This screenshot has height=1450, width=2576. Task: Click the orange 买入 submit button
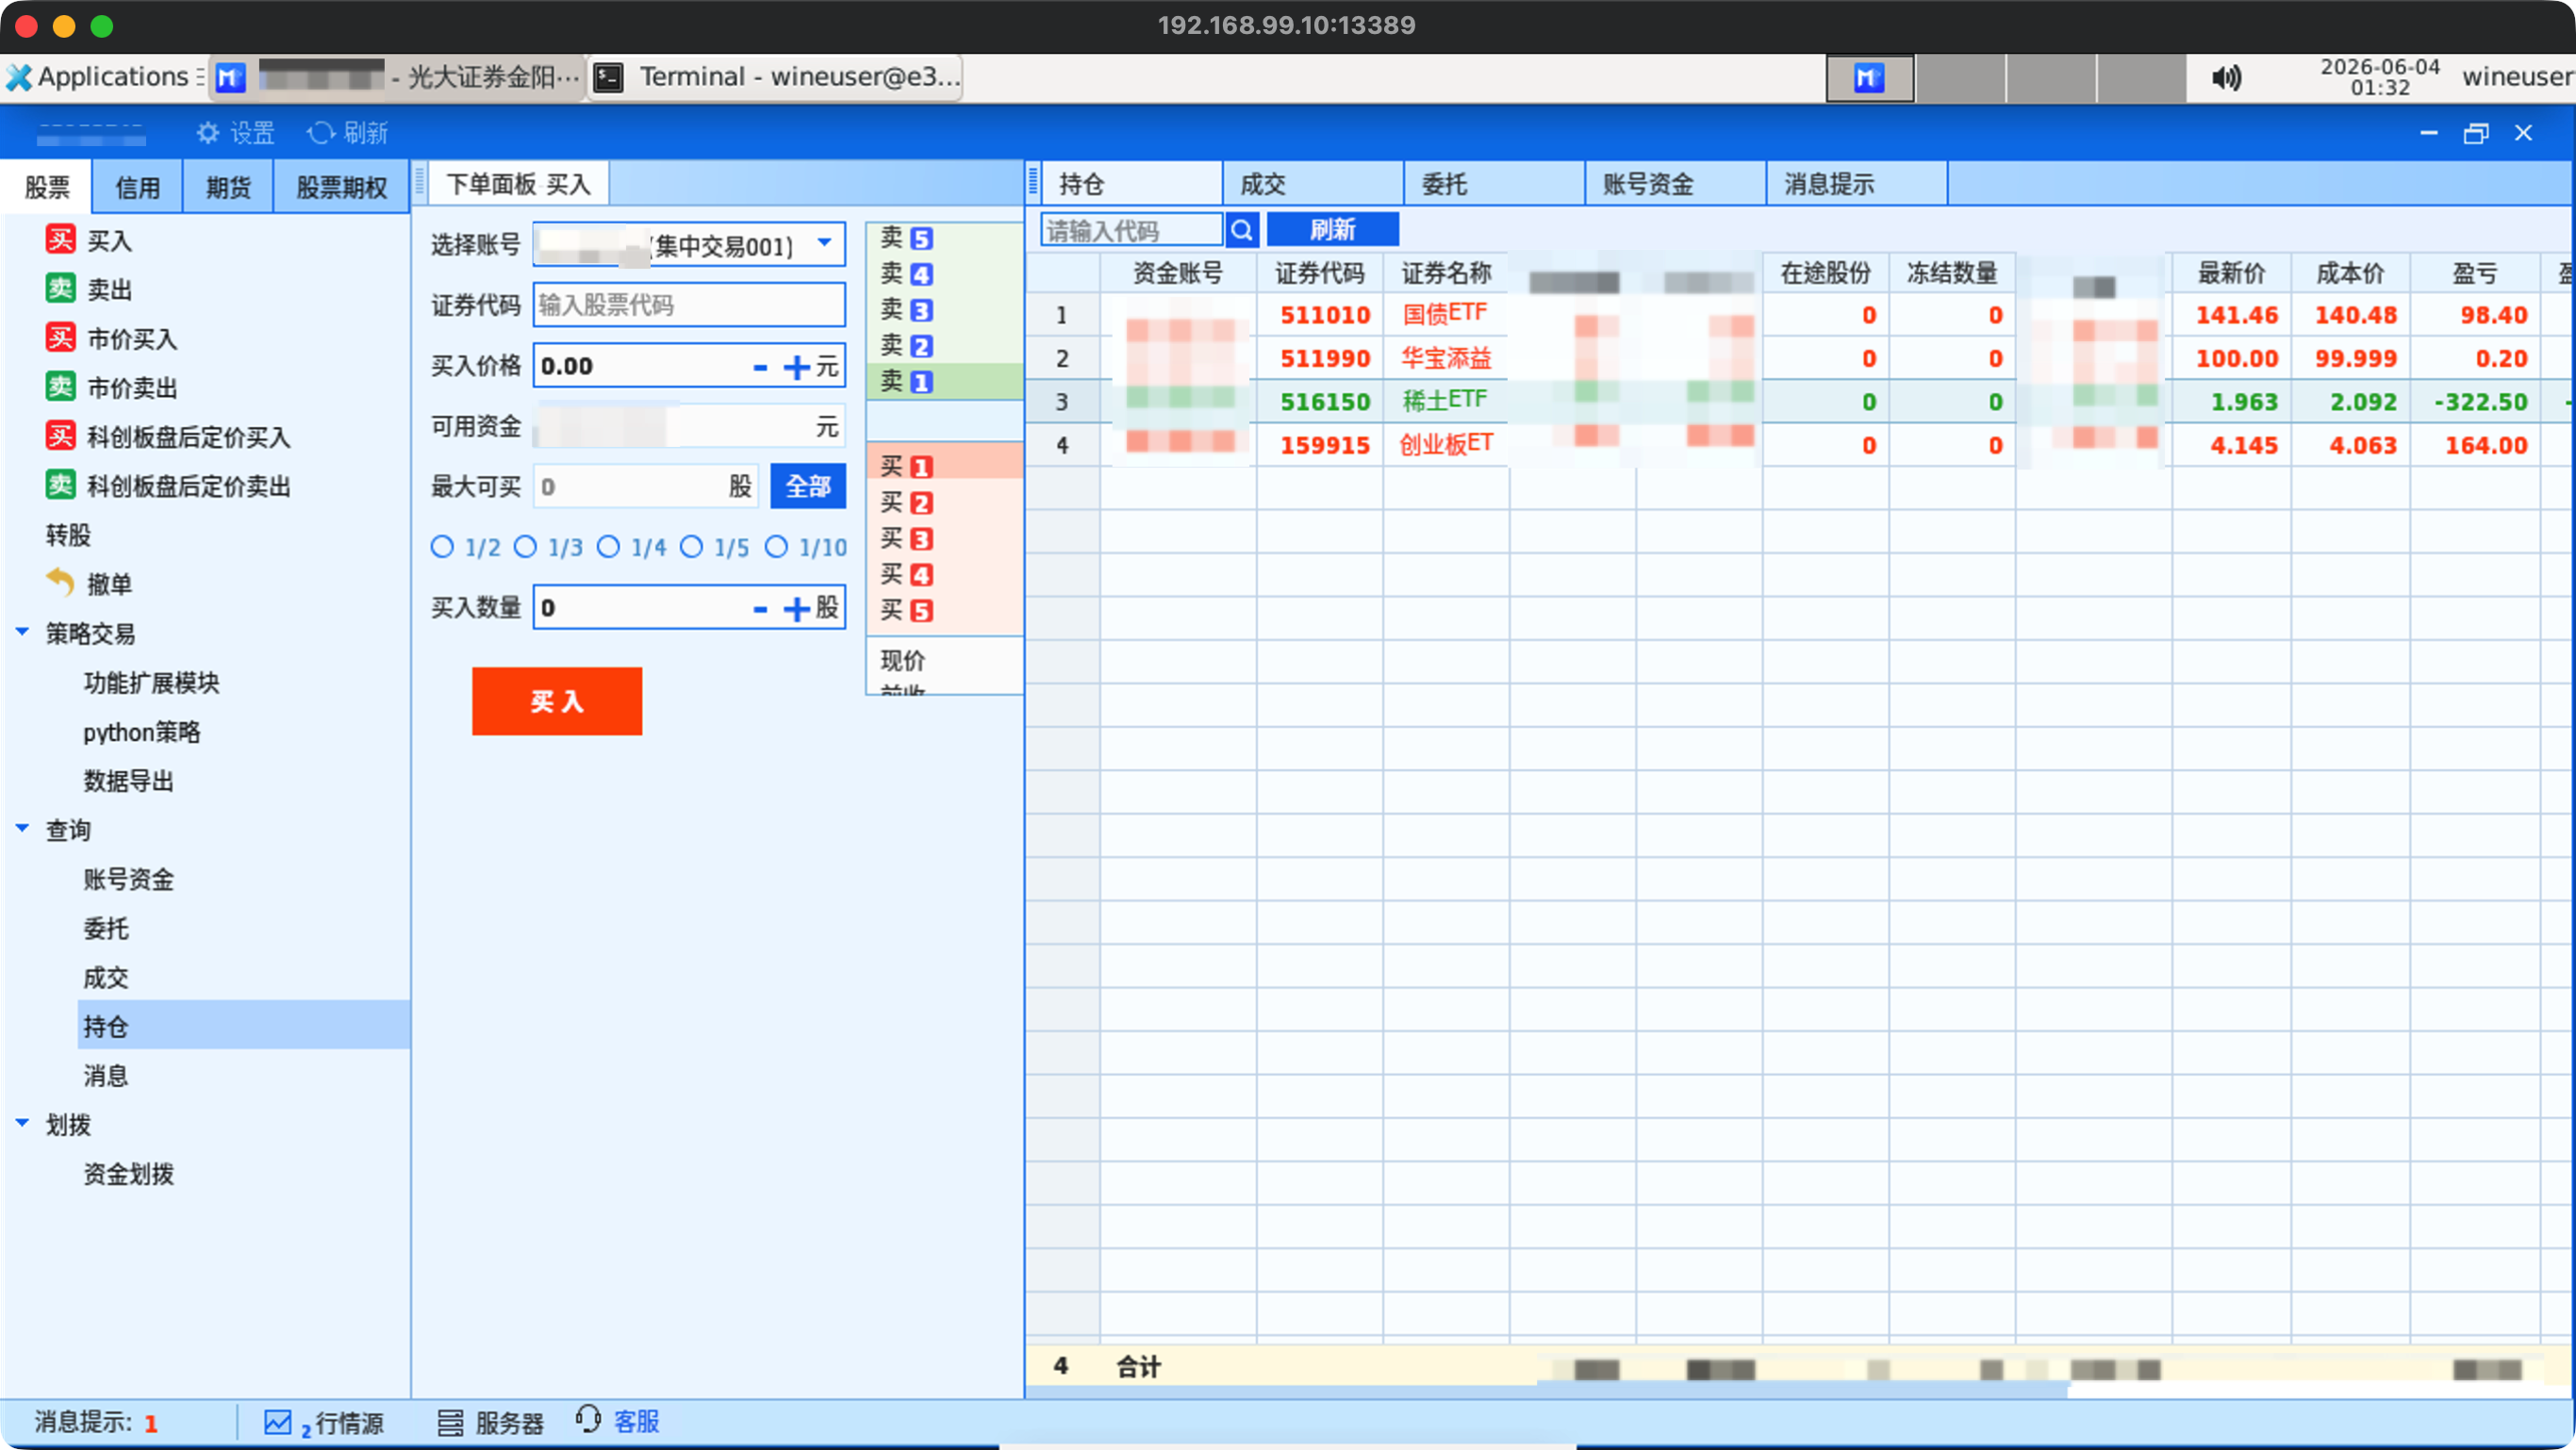557,702
